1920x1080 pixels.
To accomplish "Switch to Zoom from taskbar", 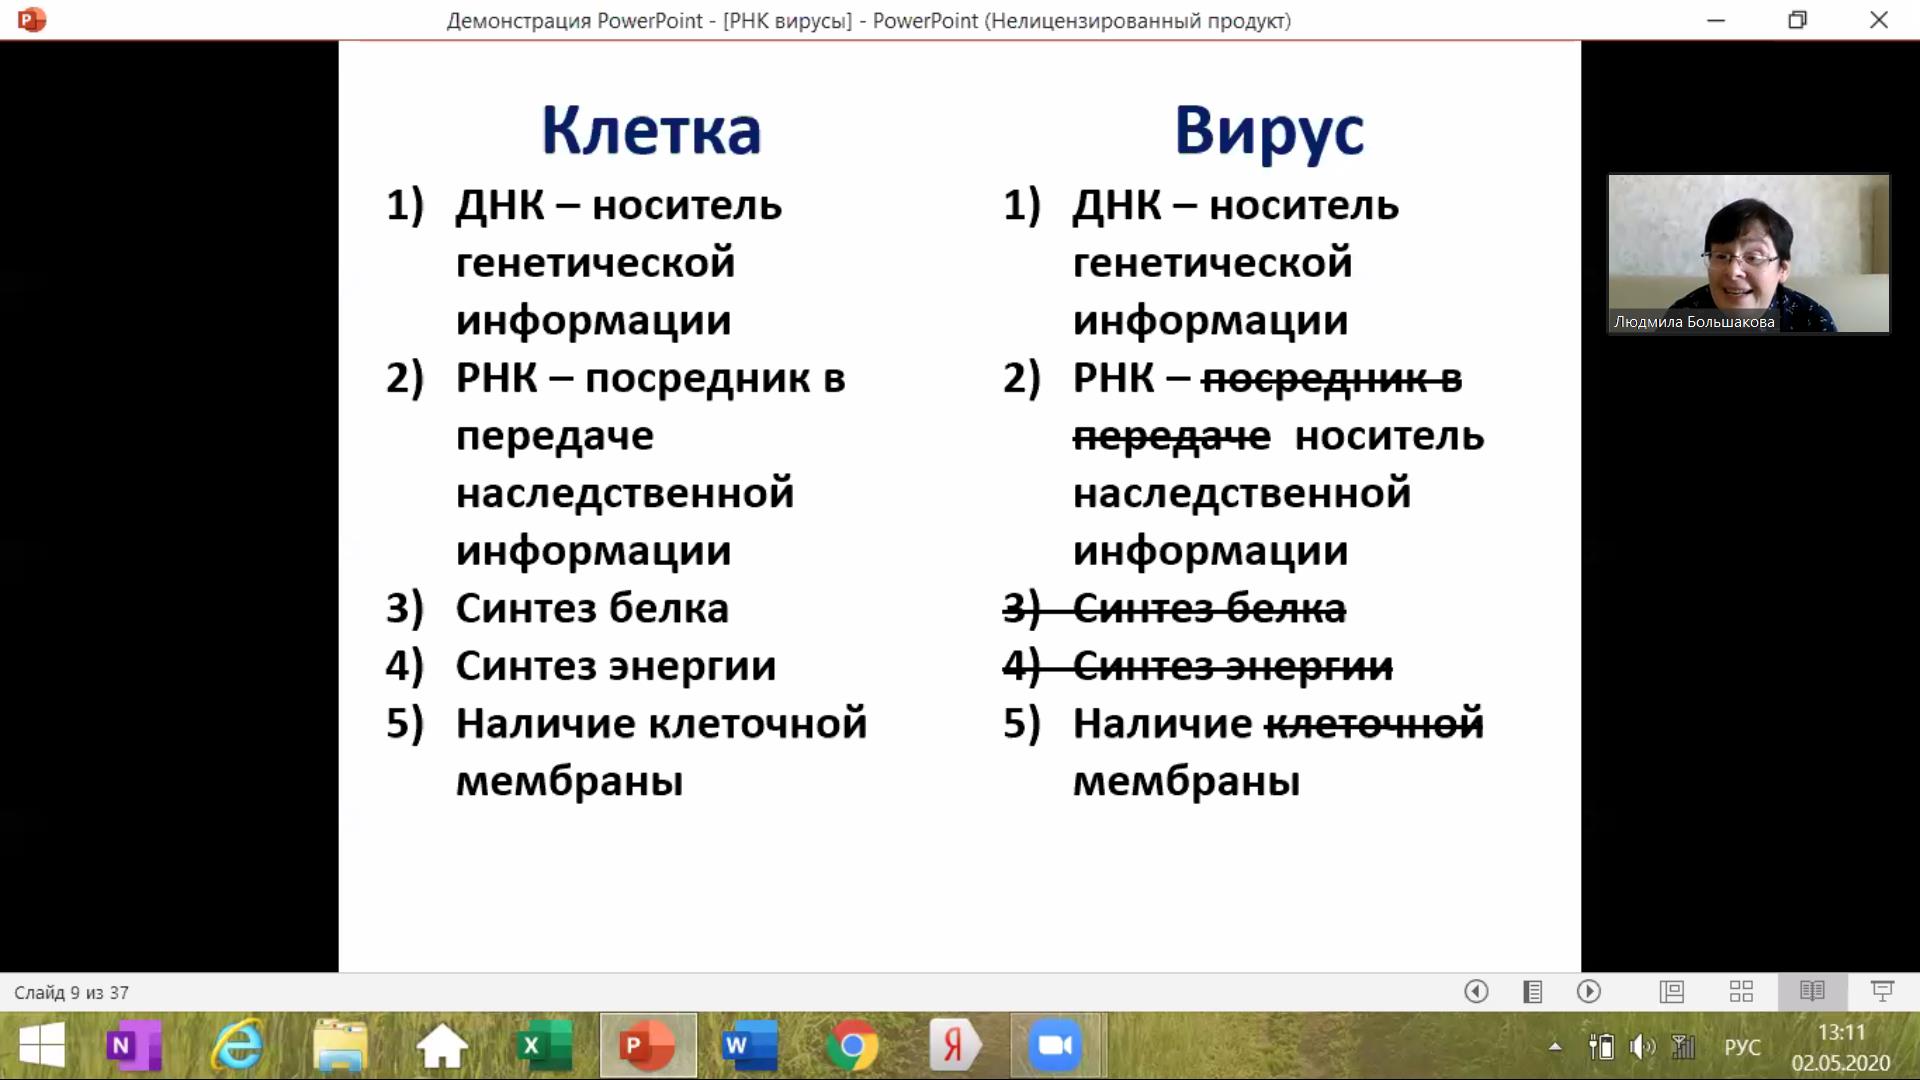I will click(1056, 1046).
